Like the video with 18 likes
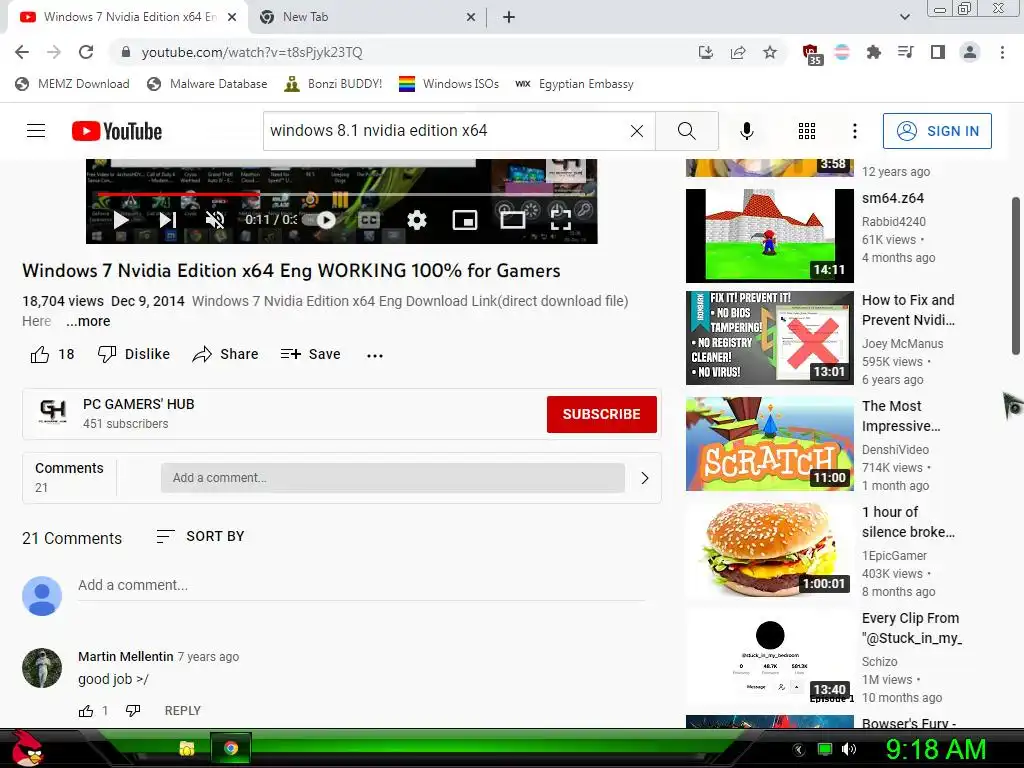The image size is (1024, 768). pyautogui.click(x=52, y=354)
